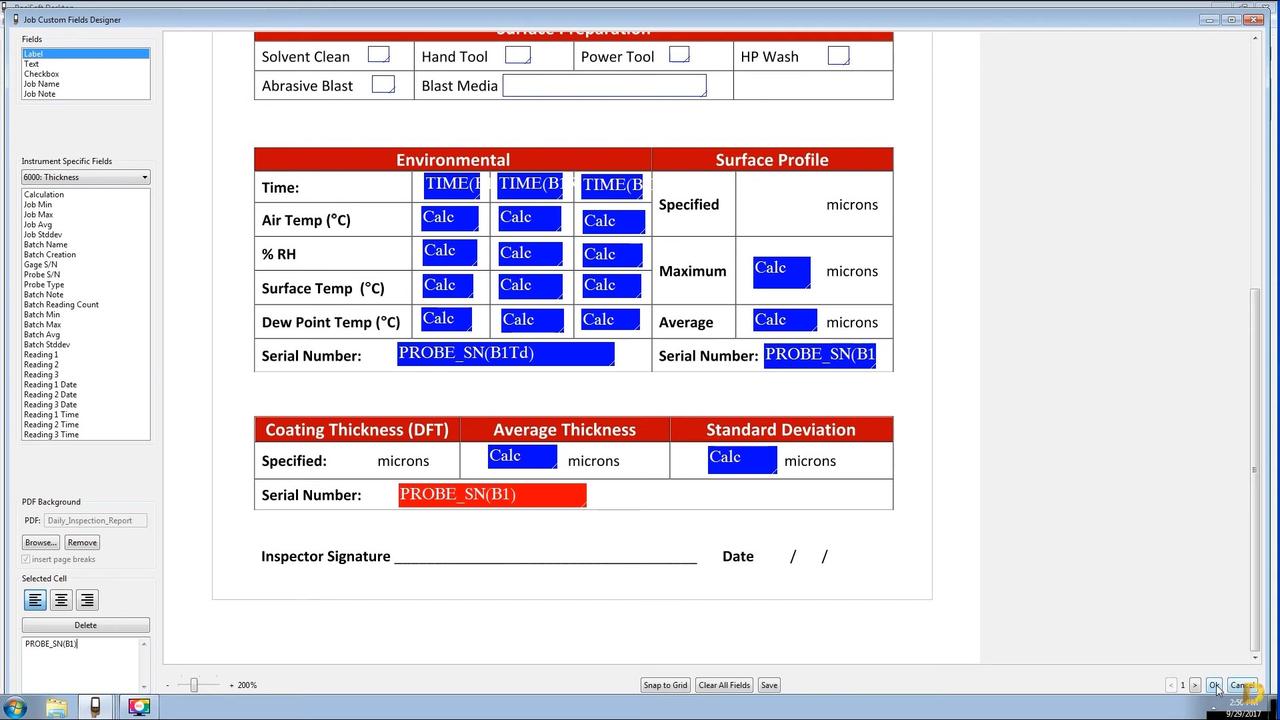Apply center alignment to the selected cell
Viewport: 1280px width, 720px height.
61,599
